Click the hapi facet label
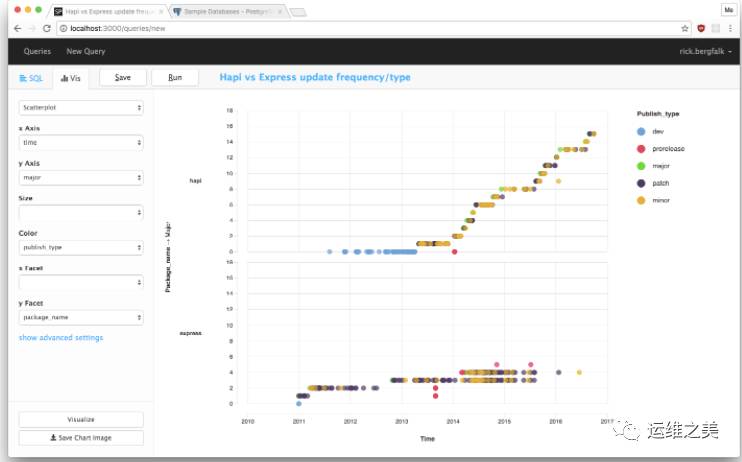The width and height of the screenshot is (742, 462). click(x=195, y=181)
